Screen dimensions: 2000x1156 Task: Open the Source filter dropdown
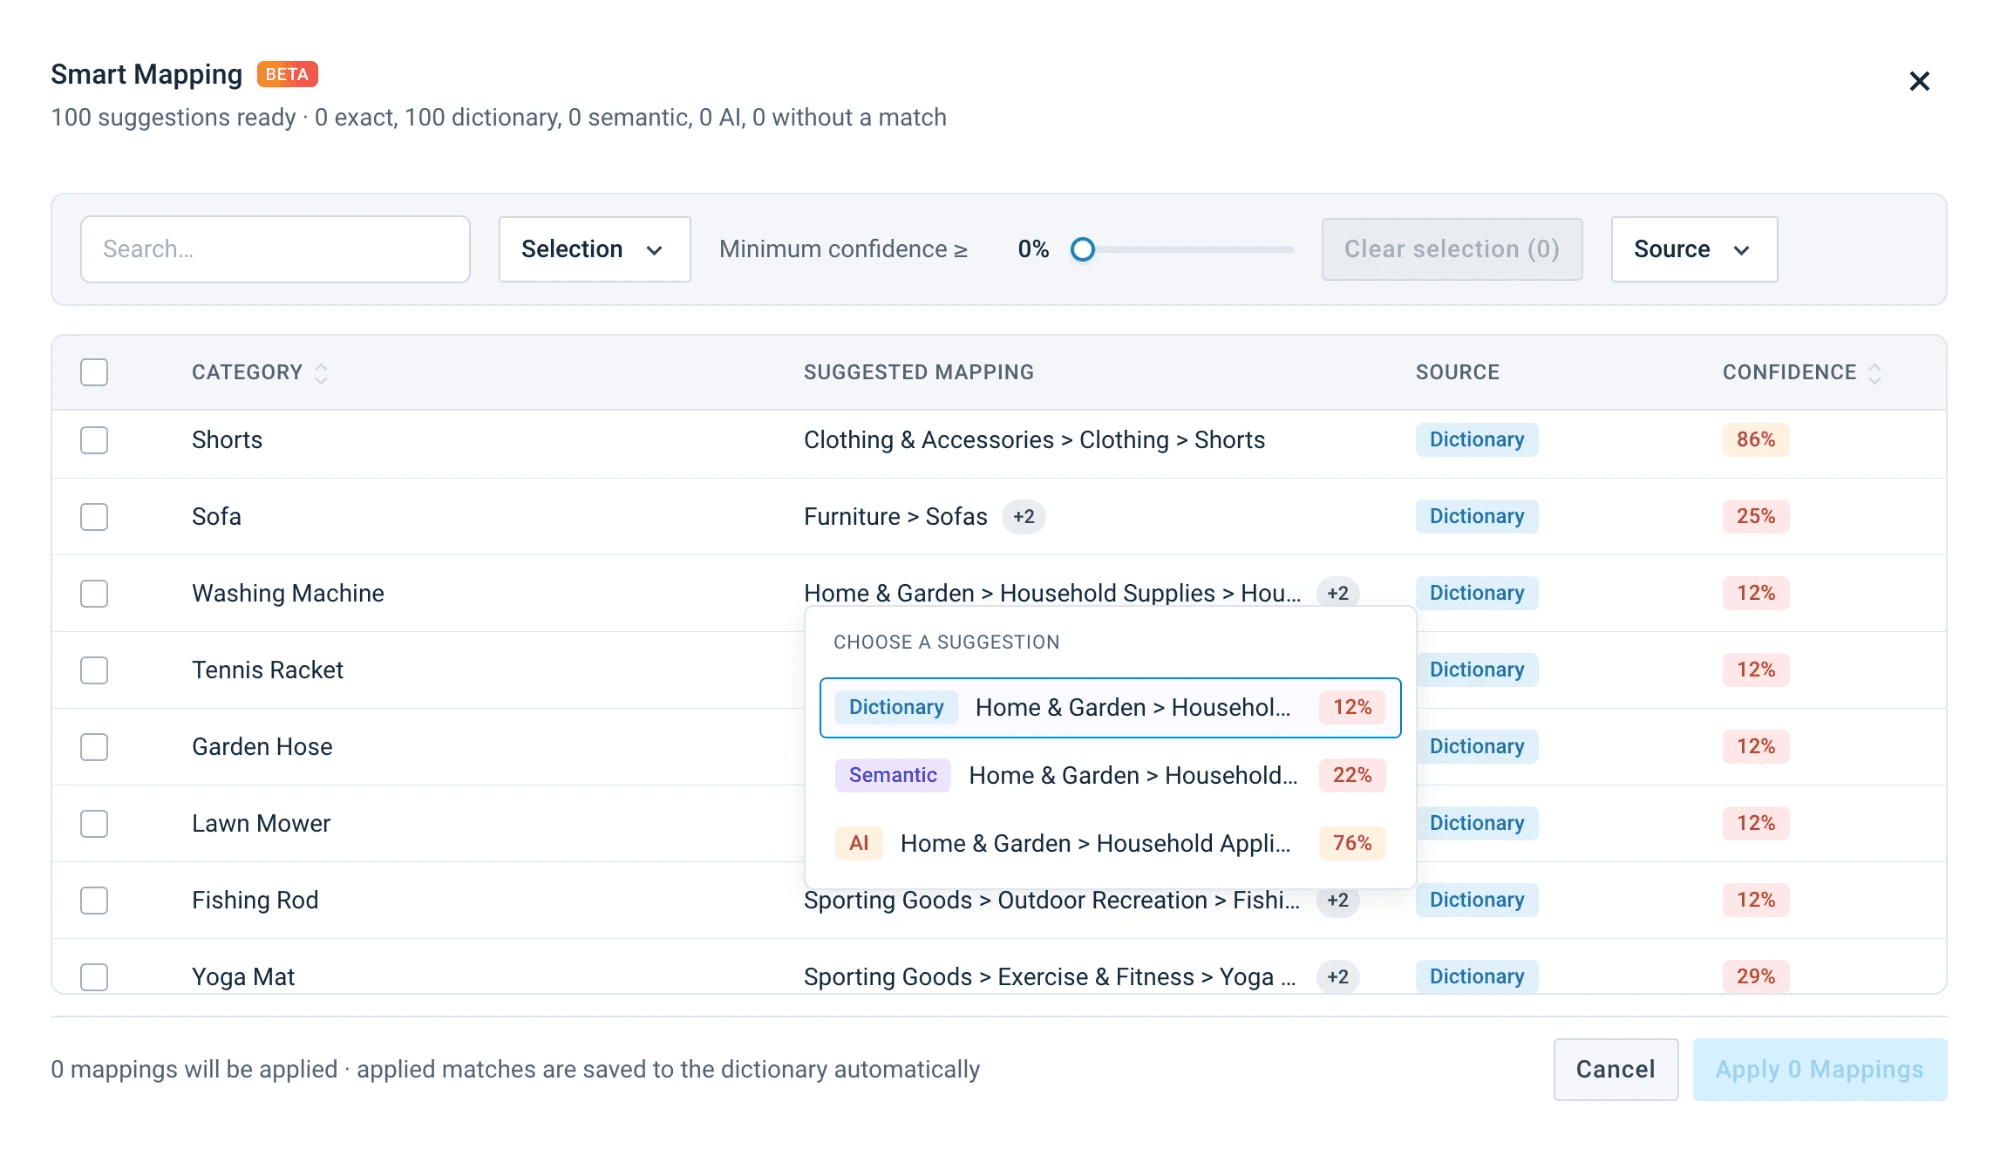(1694, 249)
